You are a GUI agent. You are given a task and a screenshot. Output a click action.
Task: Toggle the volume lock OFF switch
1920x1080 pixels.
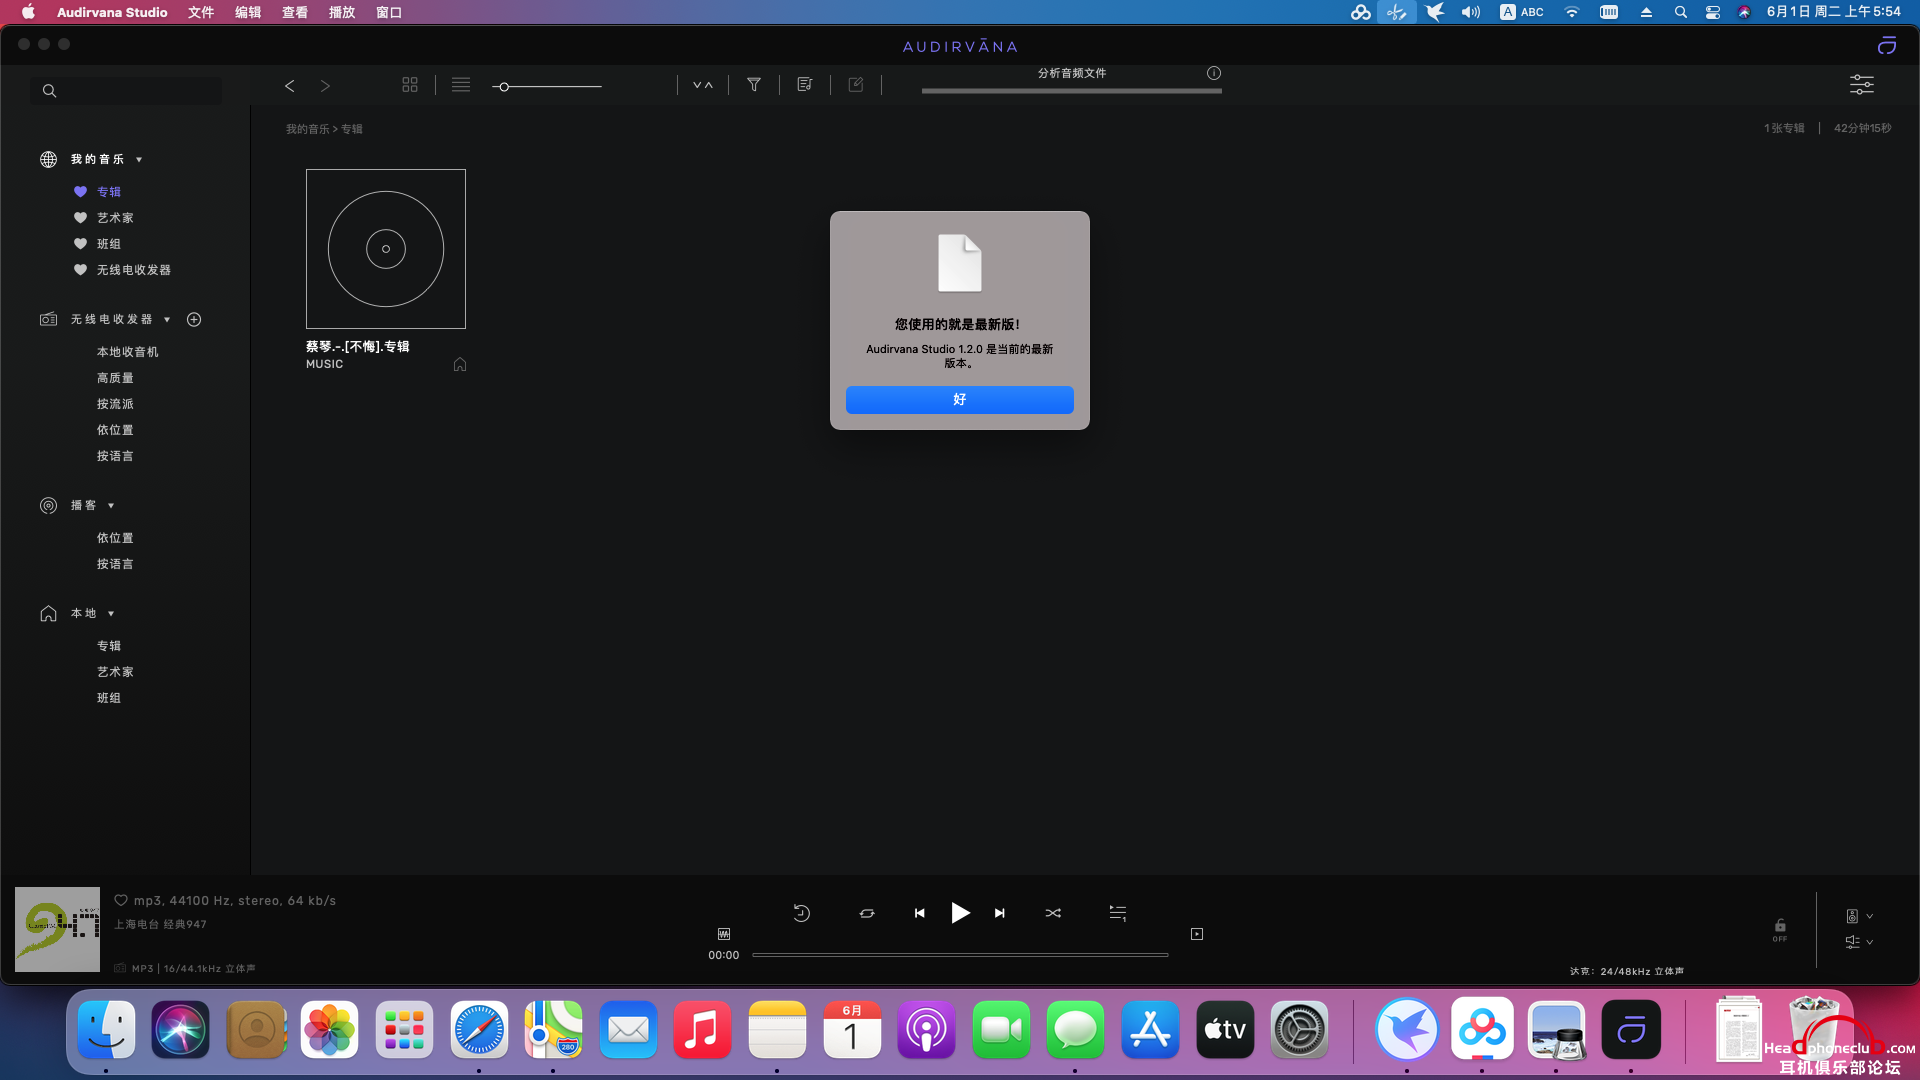coord(1780,930)
